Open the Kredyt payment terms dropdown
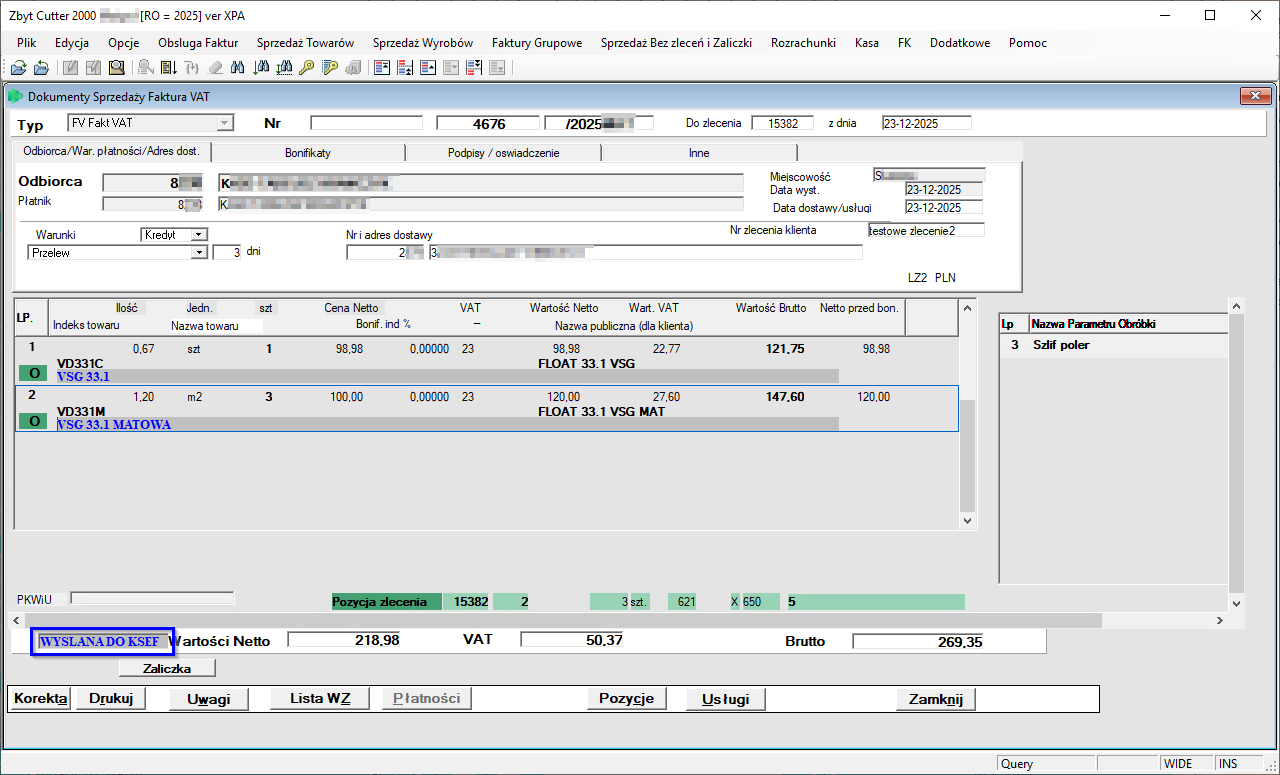The height and width of the screenshot is (775, 1280). pos(199,234)
